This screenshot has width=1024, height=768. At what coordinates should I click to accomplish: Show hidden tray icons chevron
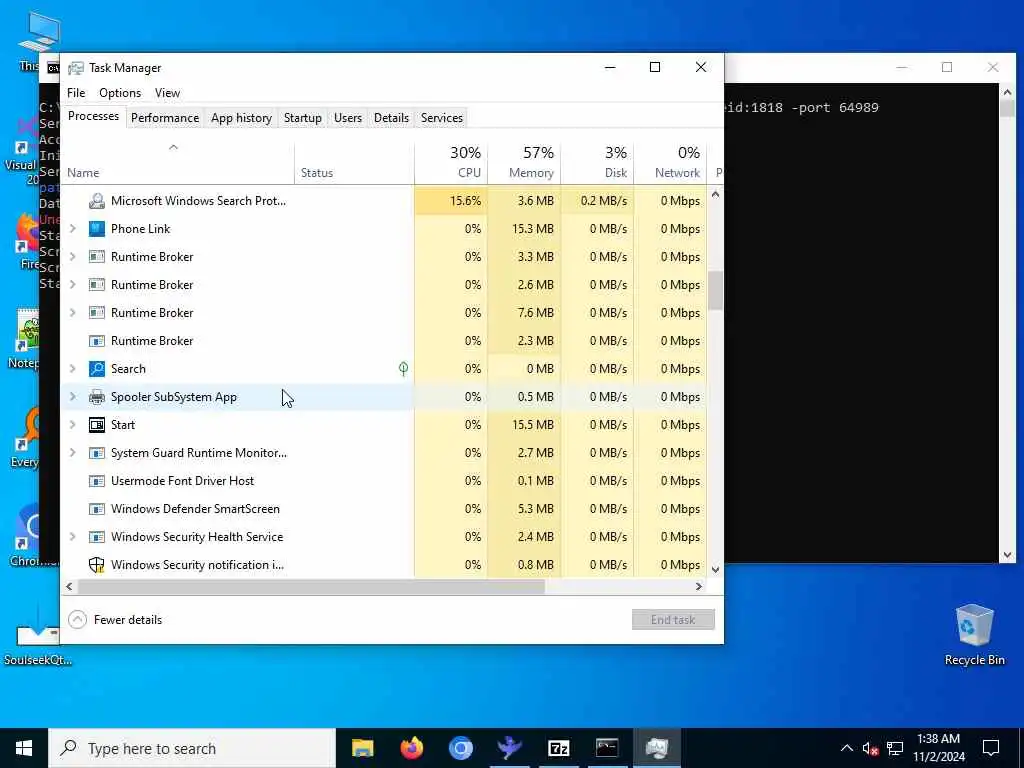pyautogui.click(x=846, y=748)
